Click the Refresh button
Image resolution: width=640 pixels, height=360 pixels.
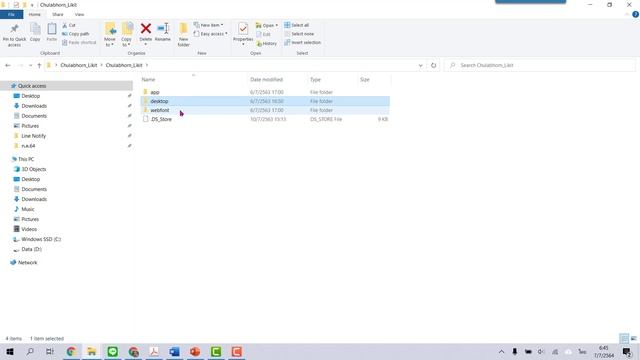pyautogui.click(x=433, y=65)
